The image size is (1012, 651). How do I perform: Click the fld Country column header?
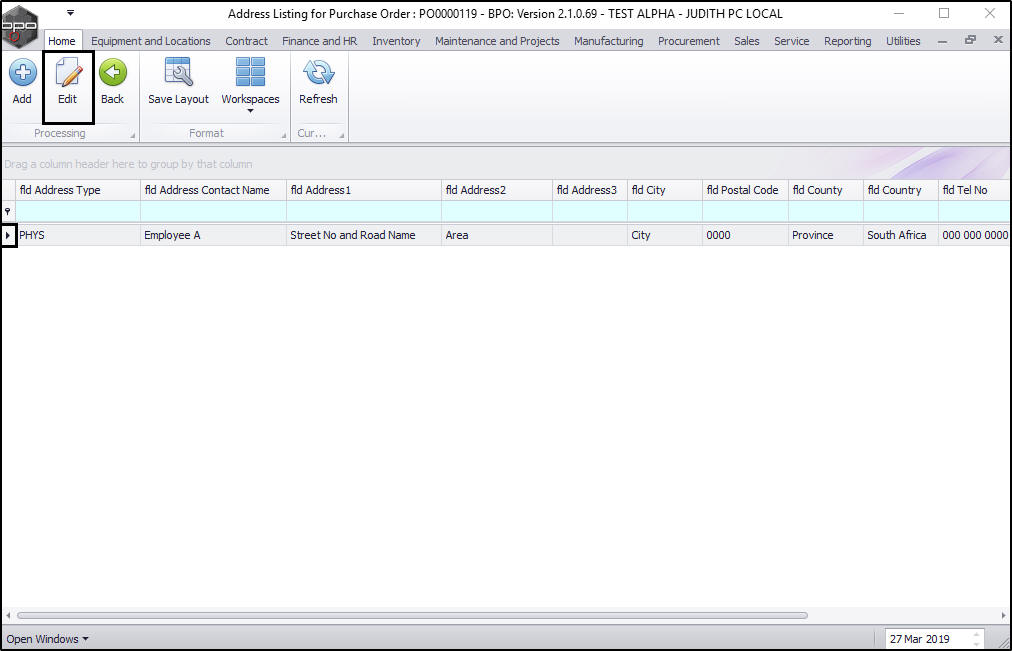pyautogui.click(x=900, y=190)
